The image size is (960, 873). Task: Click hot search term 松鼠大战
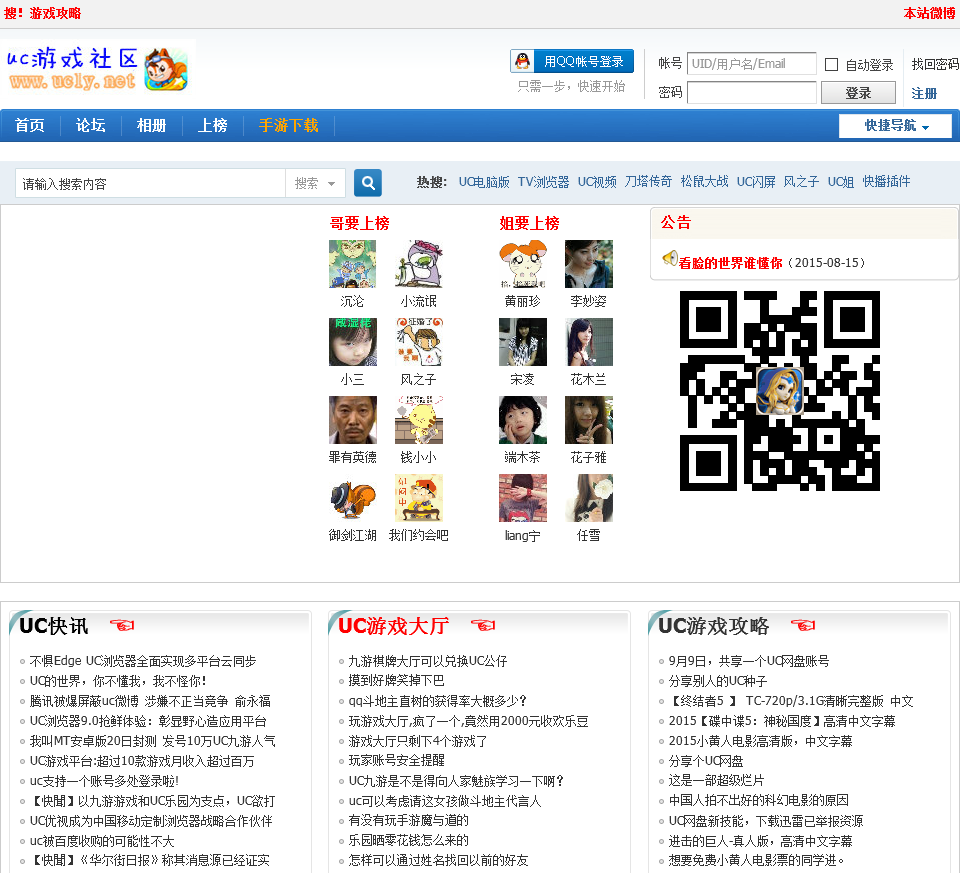(x=704, y=182)
